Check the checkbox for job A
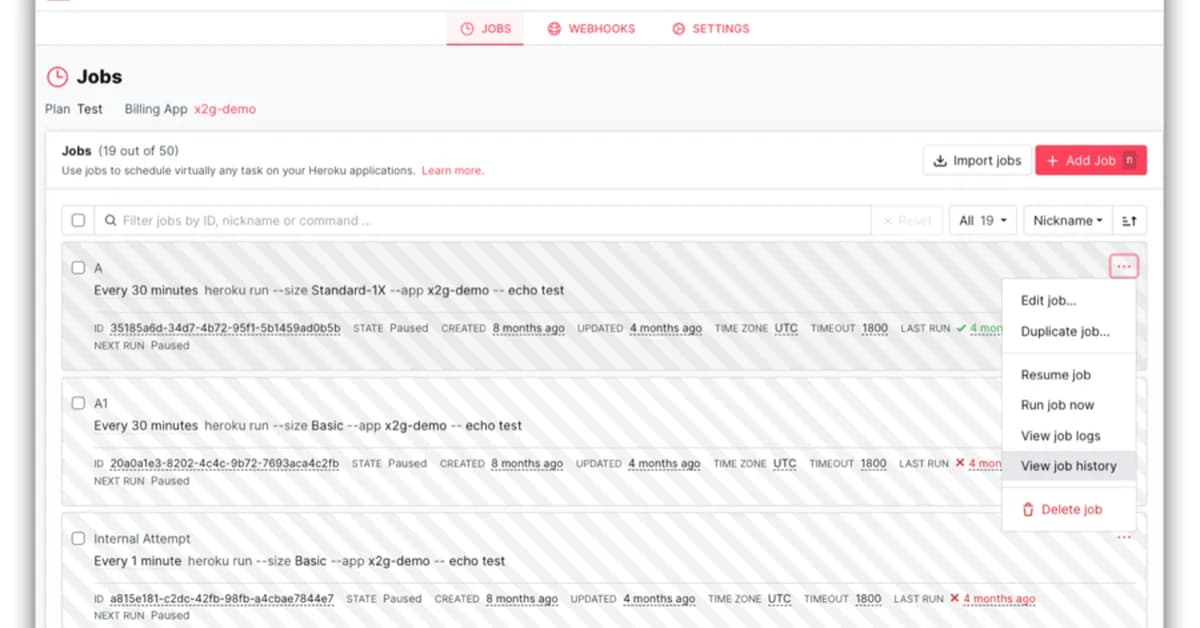The image size is (1200, 628). tap(78, 268)
